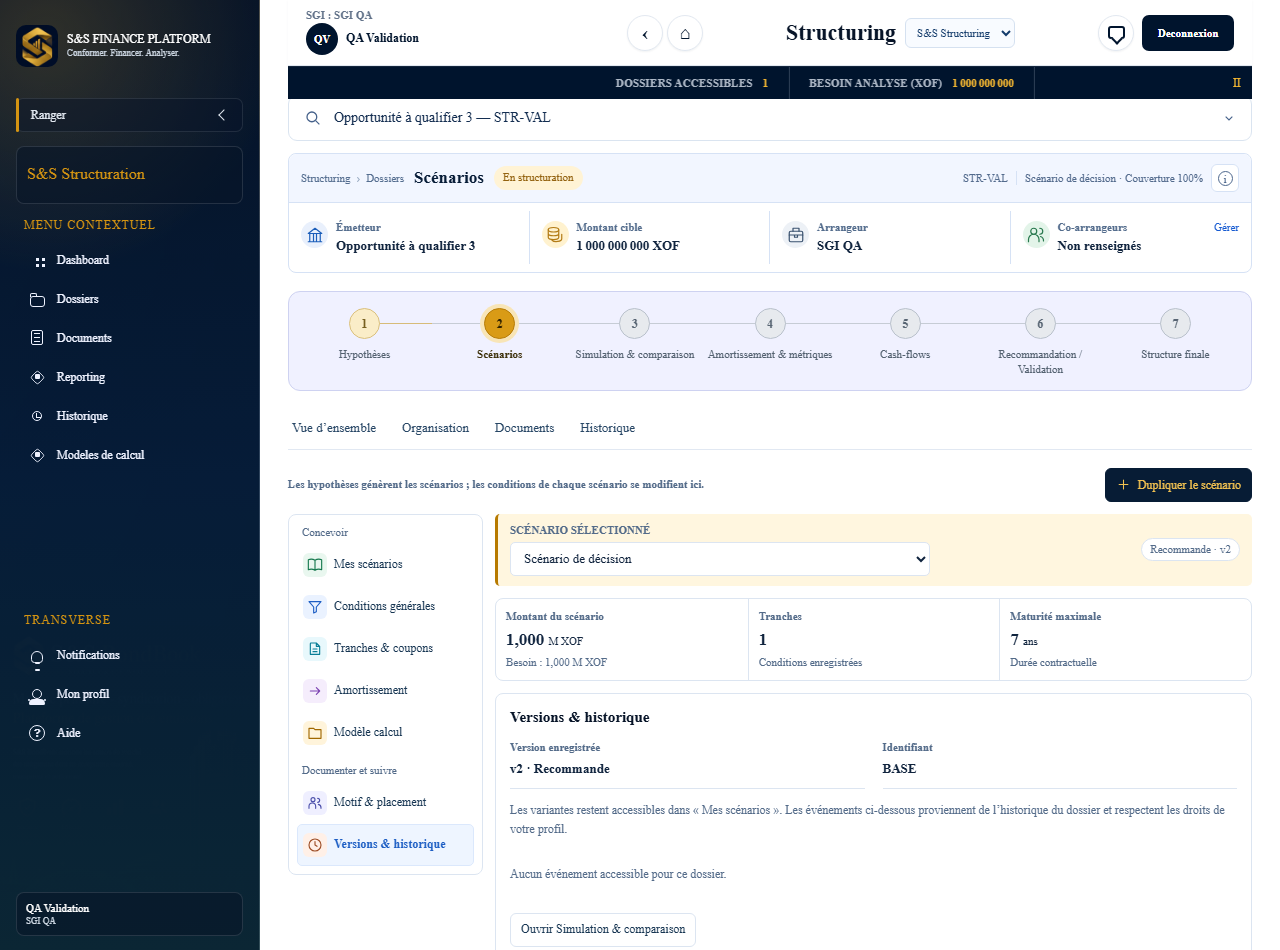The width and height of the screenshot is (1280, 950).
Task: Go to home via the house icon
Action: coord(685,33)
